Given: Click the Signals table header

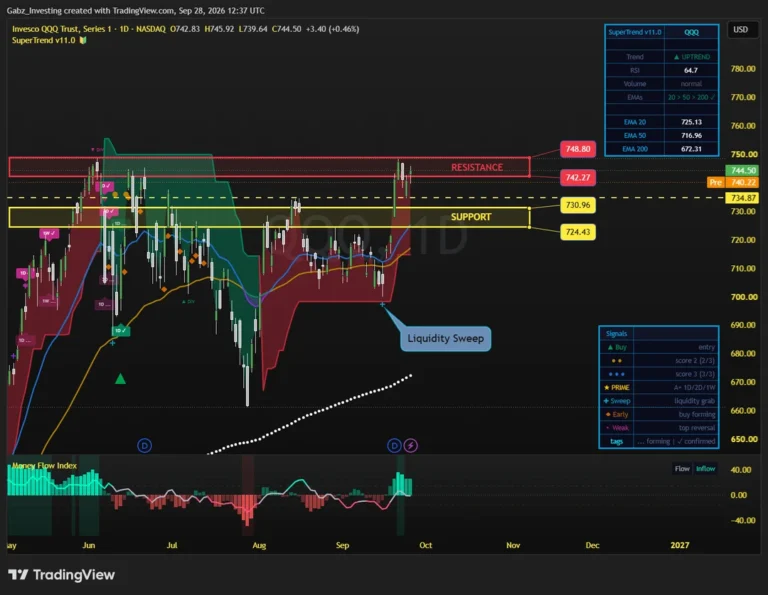Looking at the screenshot, I should tap(616, 333).
